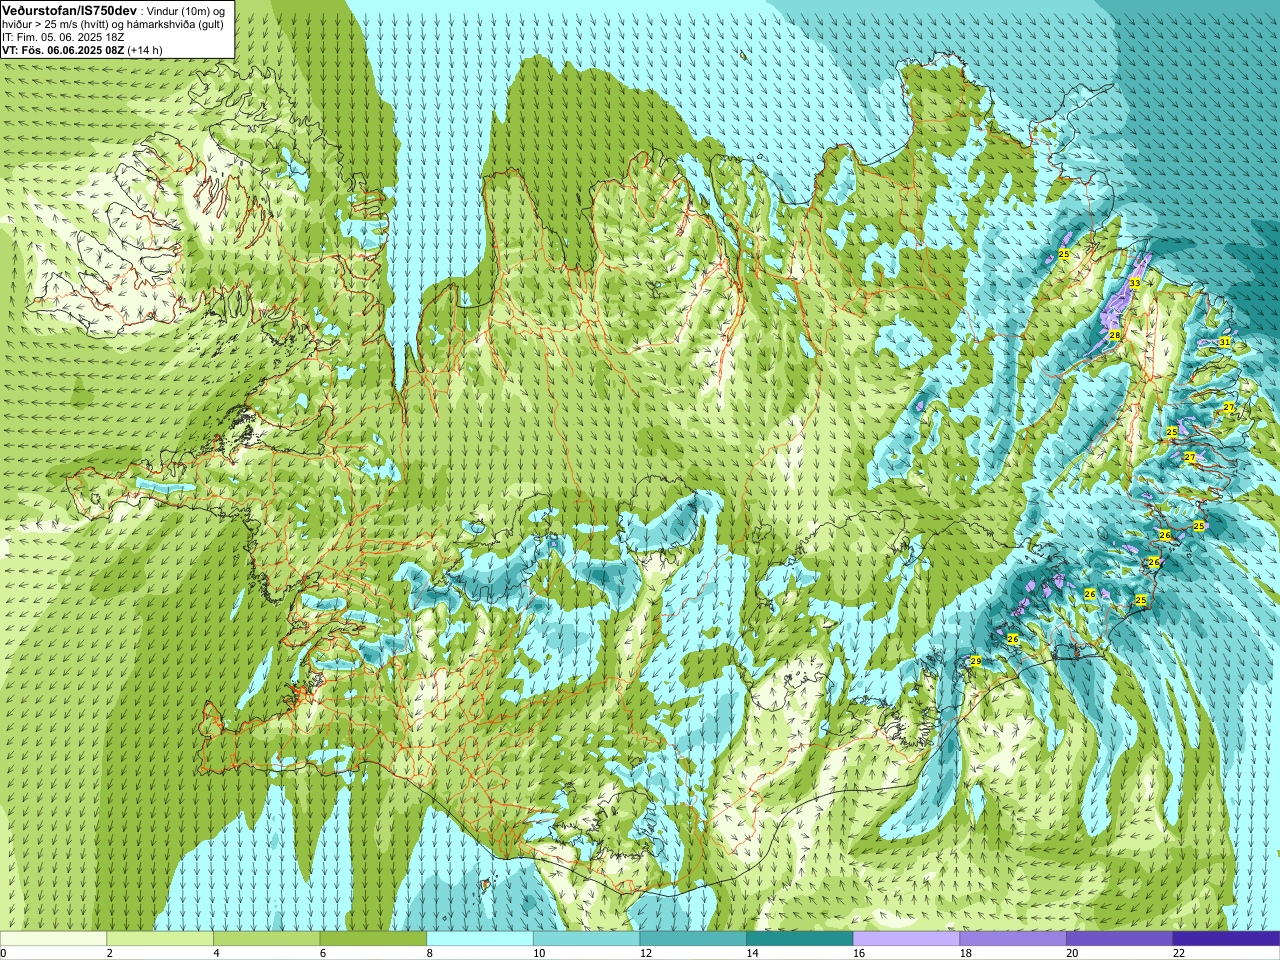Click the legend scale number "10"

(x=539, y=953)
